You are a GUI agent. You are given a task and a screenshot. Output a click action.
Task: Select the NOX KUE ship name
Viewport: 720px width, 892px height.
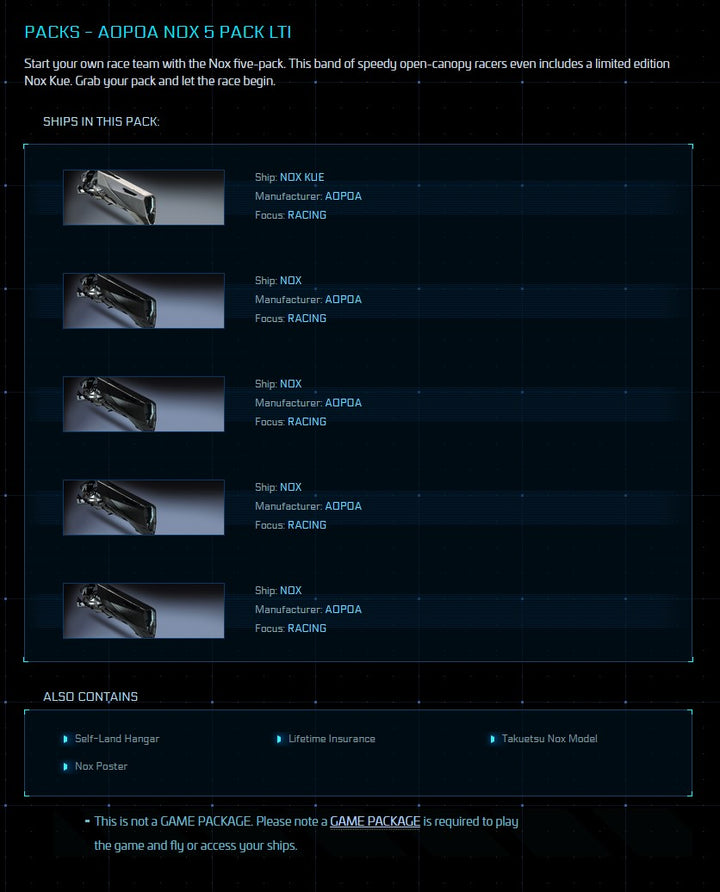pos(302,177)
